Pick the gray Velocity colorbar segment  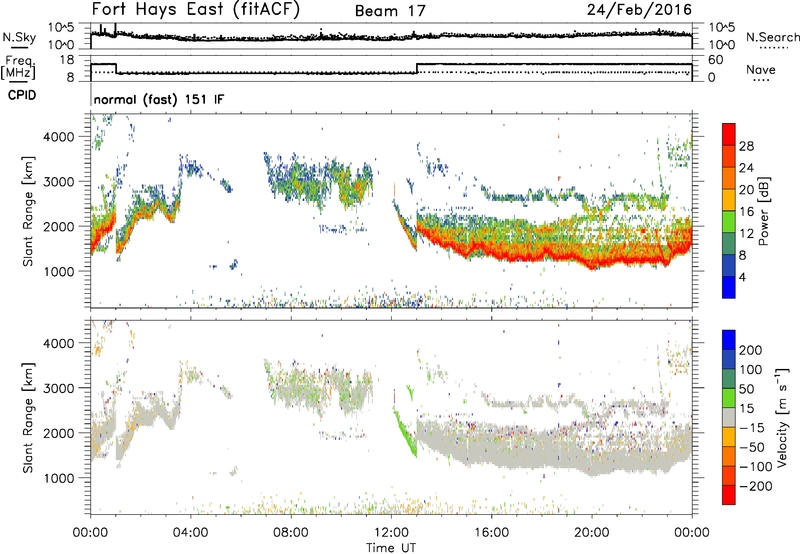click(729, 417)
